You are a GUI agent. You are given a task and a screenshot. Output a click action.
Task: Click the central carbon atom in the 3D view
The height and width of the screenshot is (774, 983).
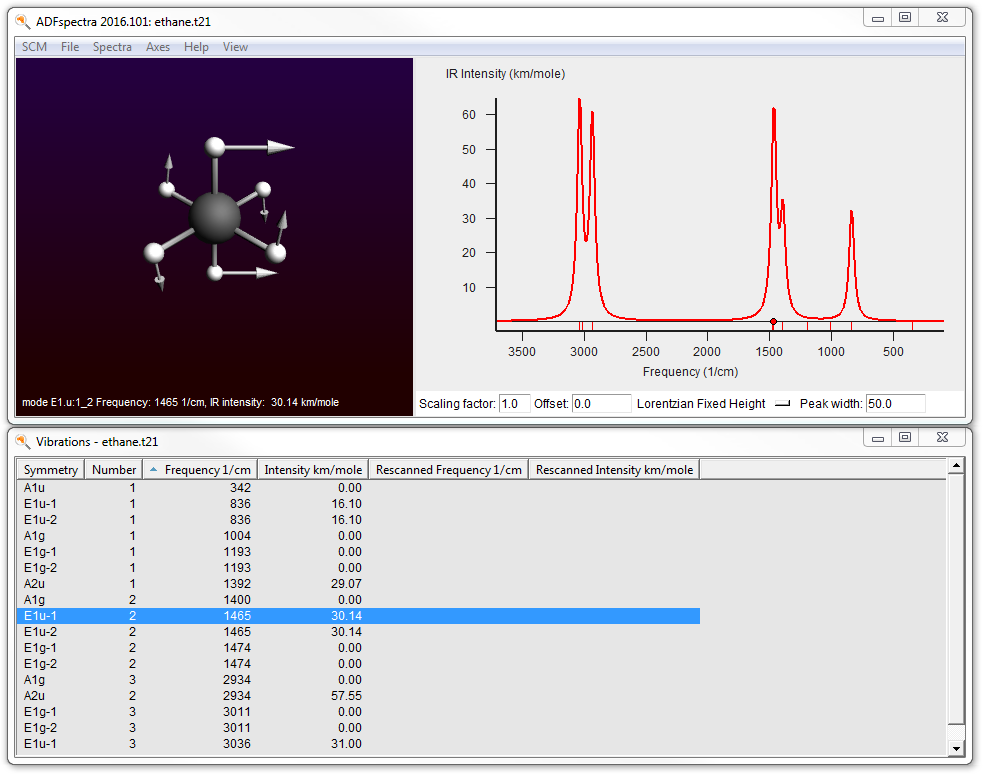point(215,217)
